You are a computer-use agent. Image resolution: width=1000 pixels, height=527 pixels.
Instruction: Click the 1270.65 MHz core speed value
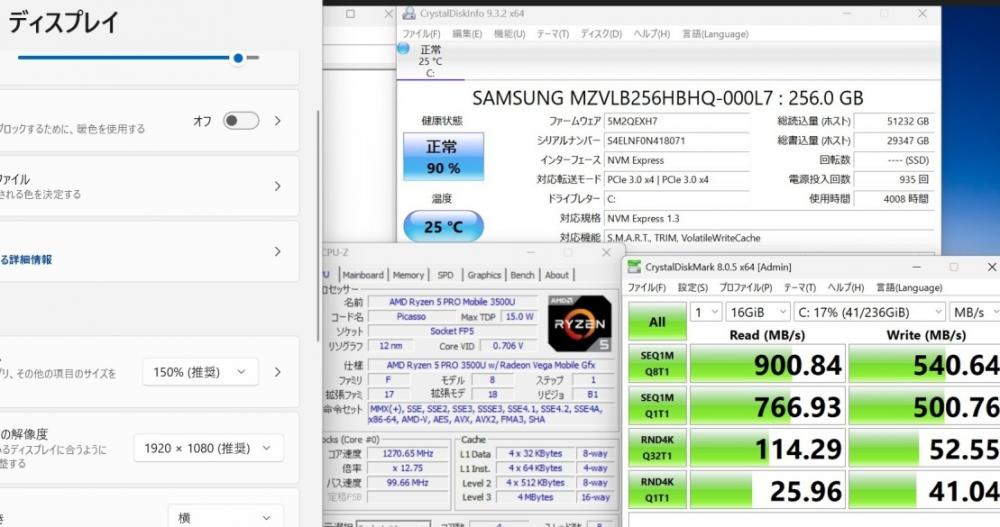[408, 454]
